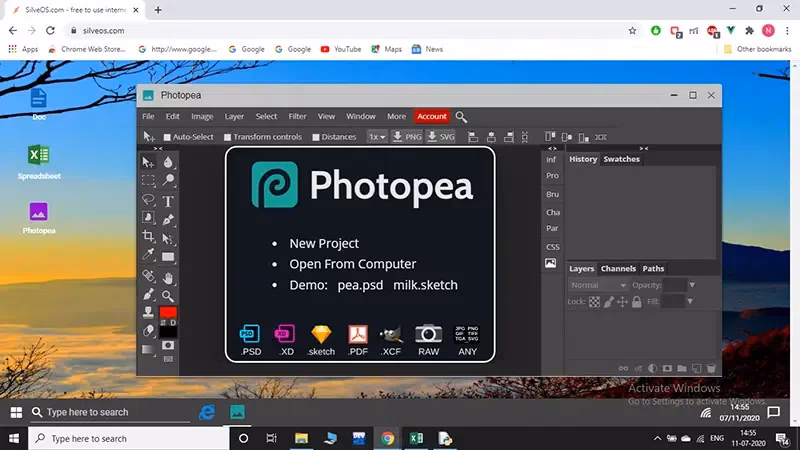800x450 pixels.
Task: Enable the Auto-Select checkbox
Action: tap(167, 137)
